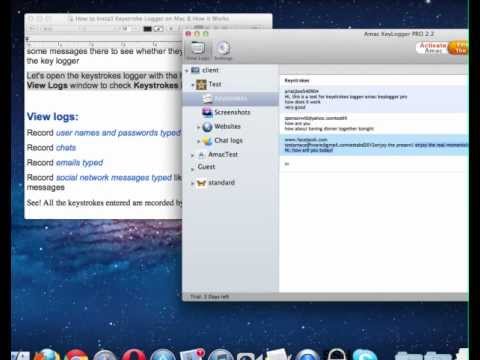The image size is (480, 360).
Task: Select the AmacTest user icon
Action: (x=201, y=155)
